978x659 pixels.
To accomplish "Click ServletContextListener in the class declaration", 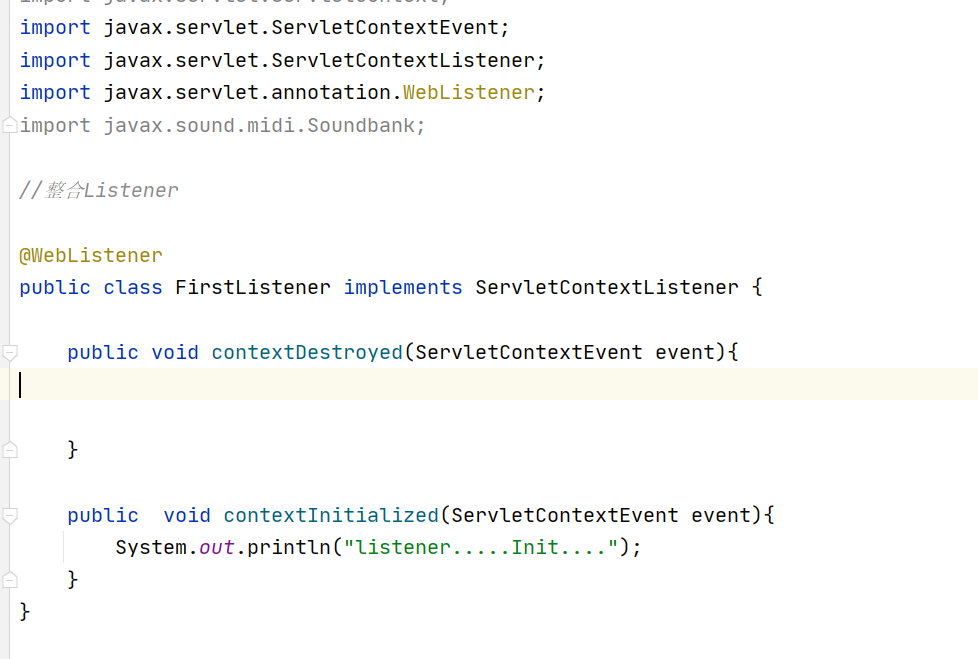I will point(606,287).
